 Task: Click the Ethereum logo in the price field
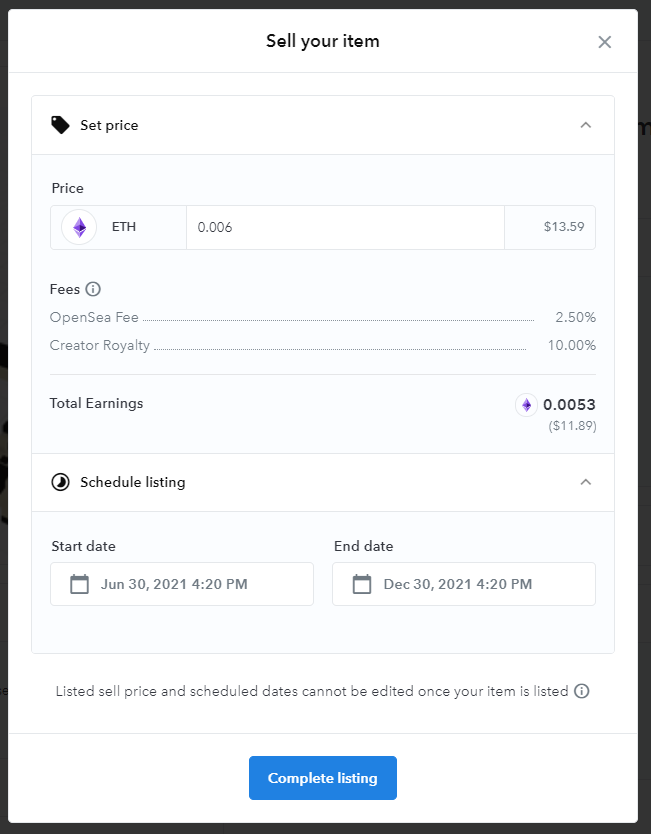tap(79, 227)
